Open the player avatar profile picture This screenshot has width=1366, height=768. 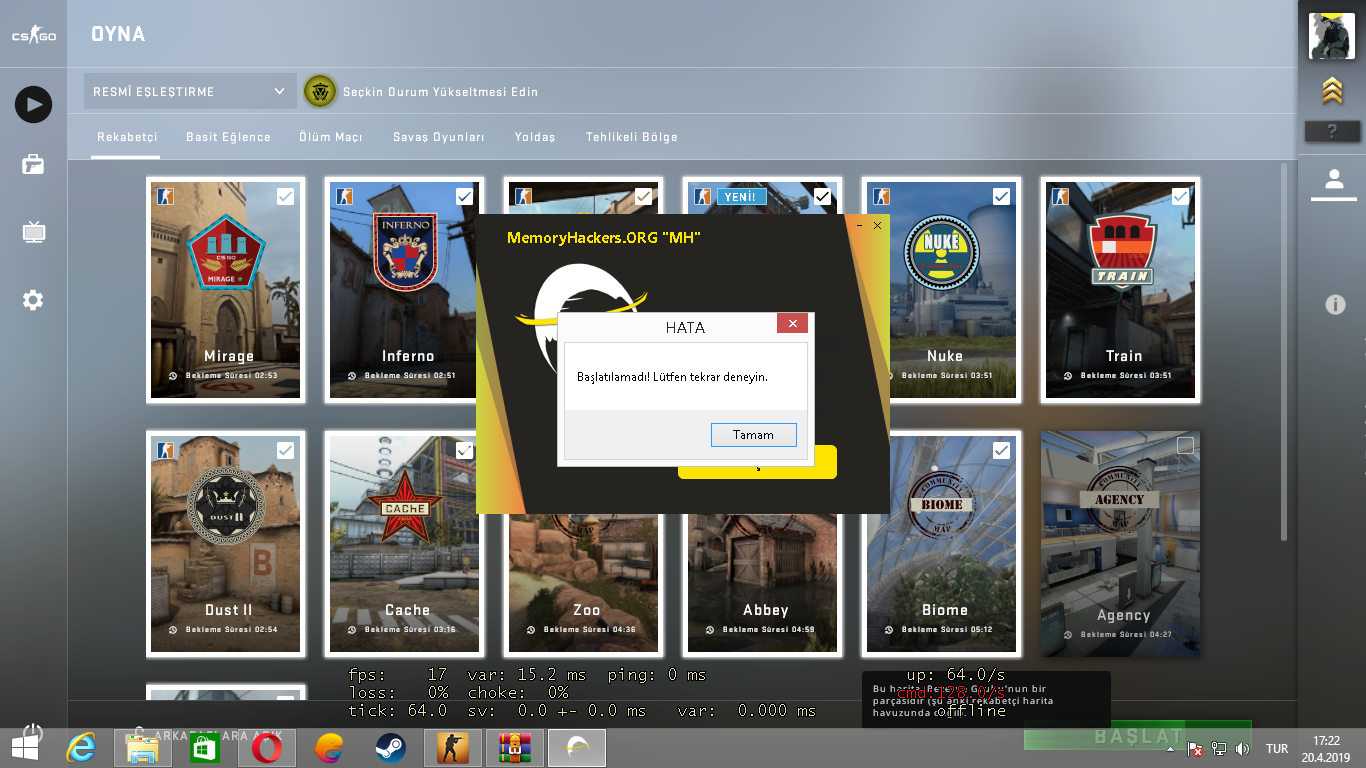(1331, 36)
